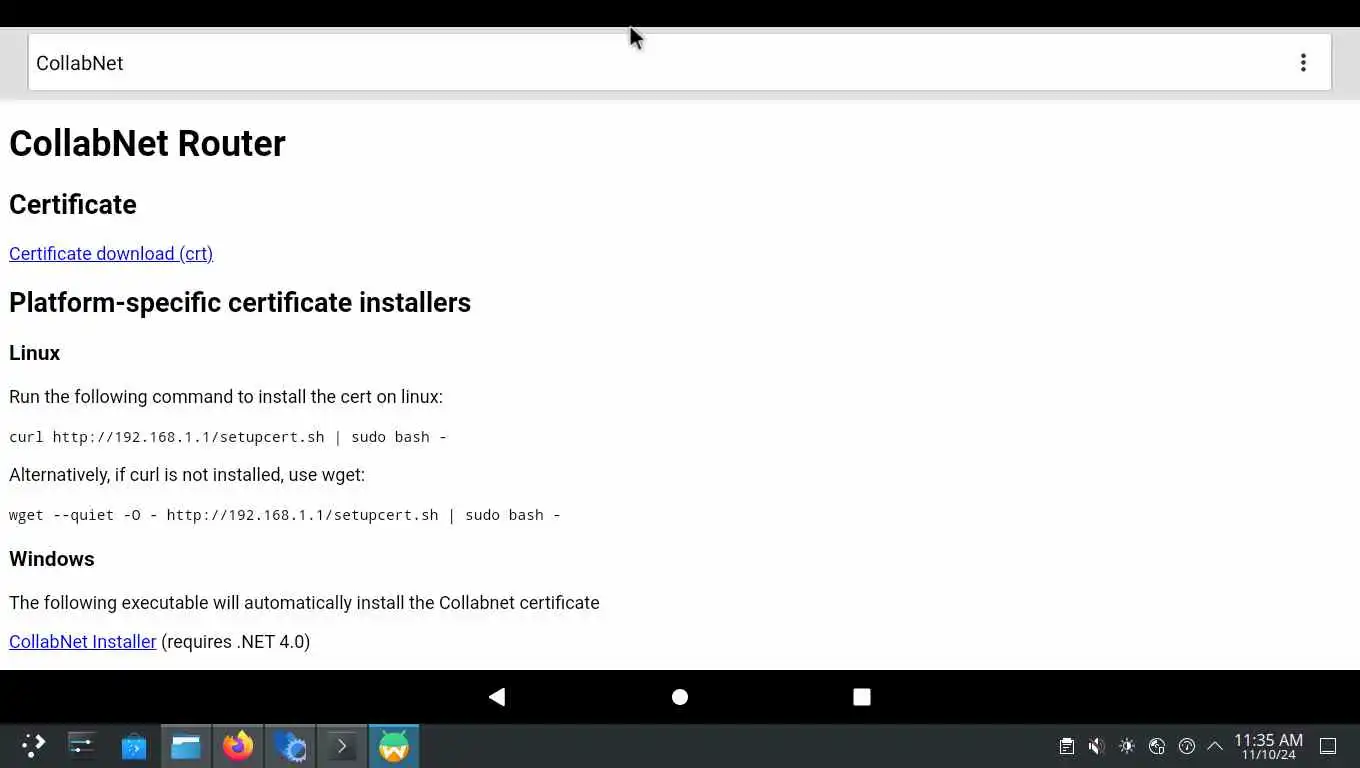Open the blue gear taskbar app
The height and width of the screenshot is (768, 1360).
(290, 746)
